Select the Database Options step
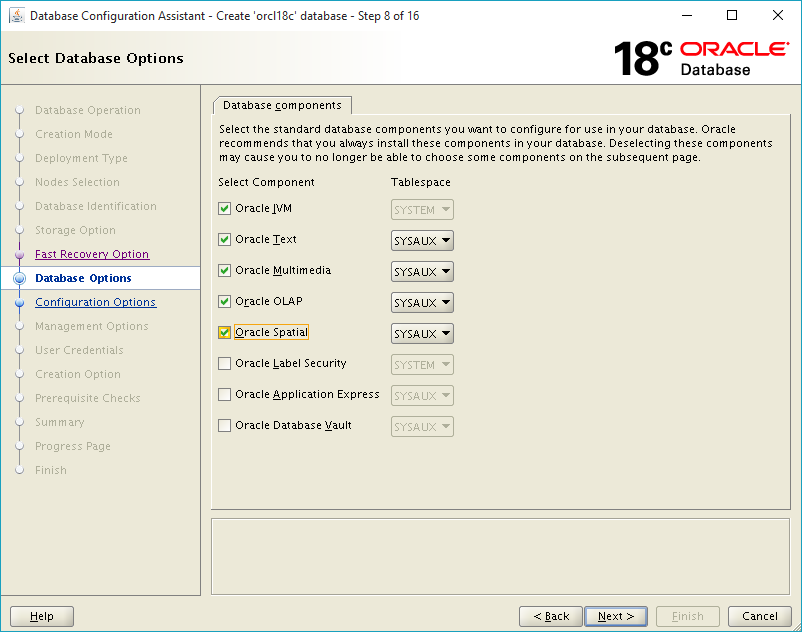The height and width of the screenshot is (632, 802). pos(83,278)
